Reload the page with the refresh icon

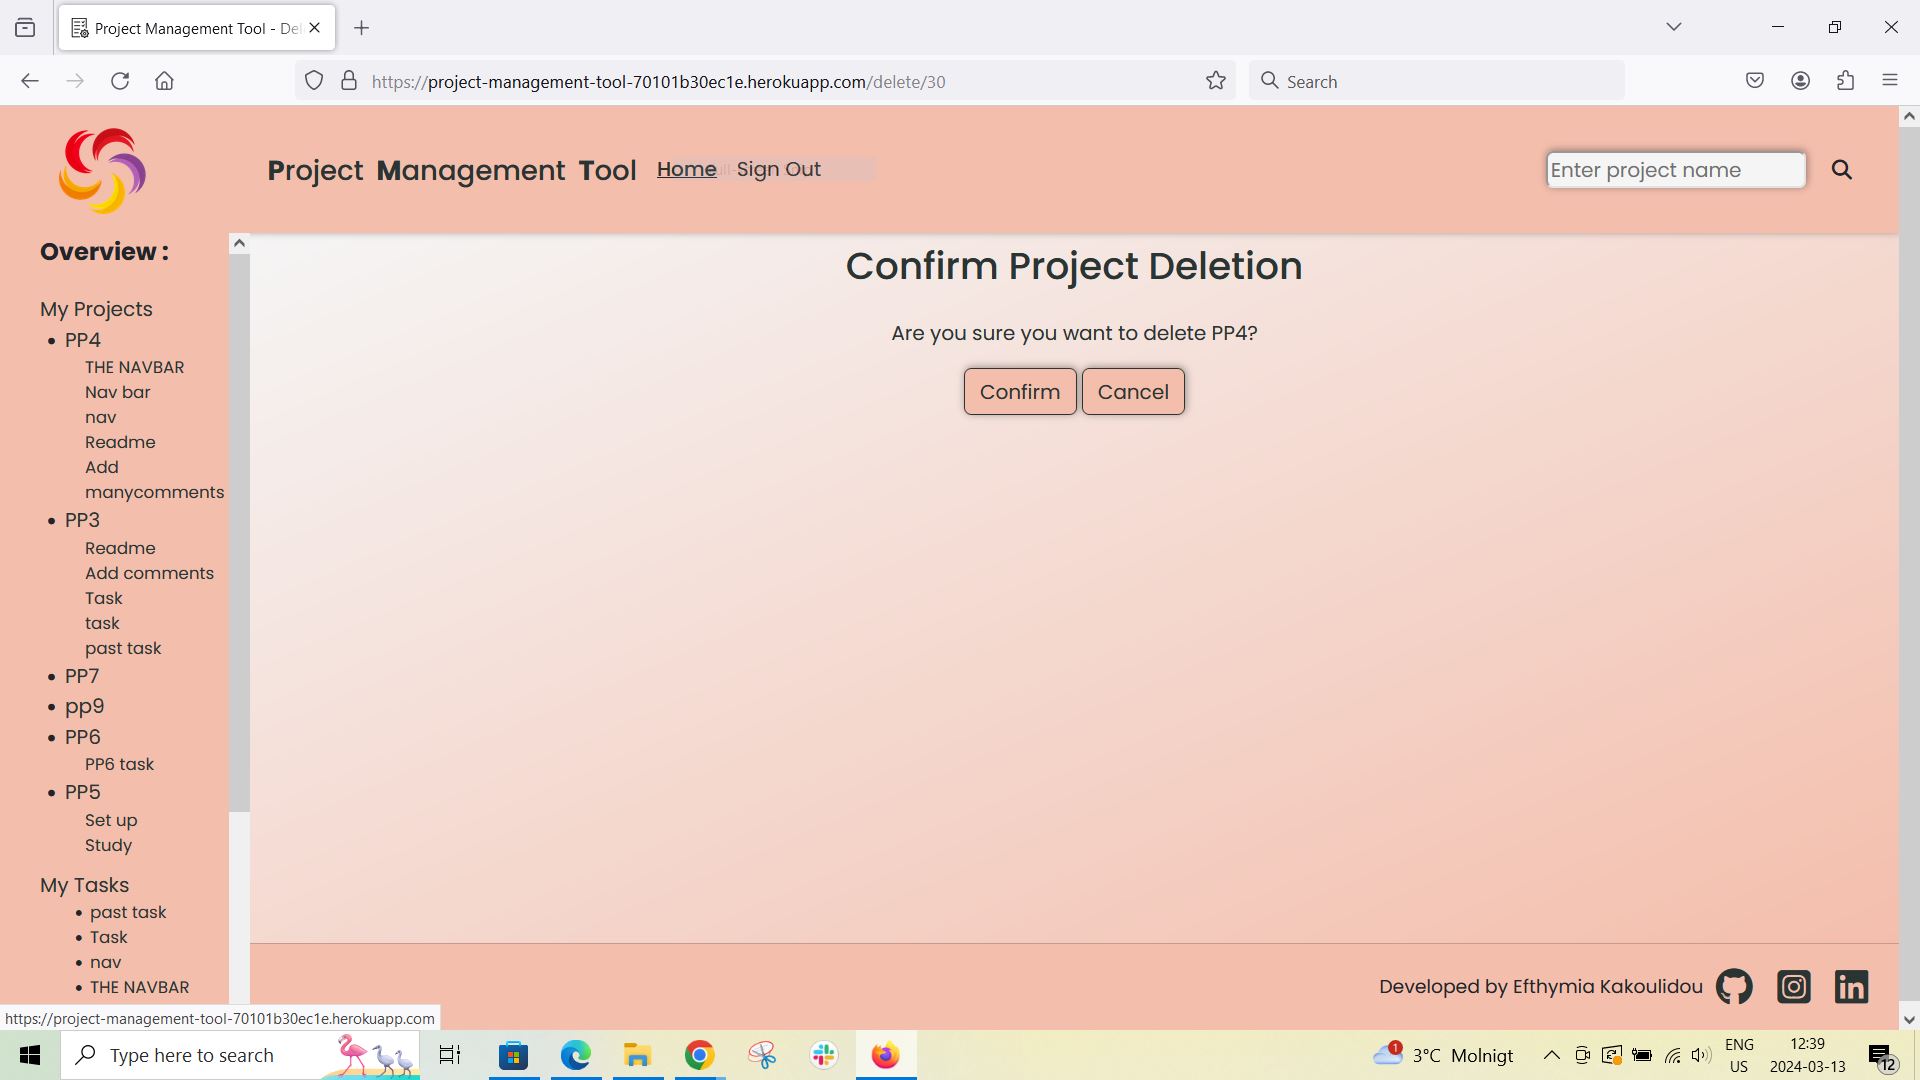click(x=120, y=81)
